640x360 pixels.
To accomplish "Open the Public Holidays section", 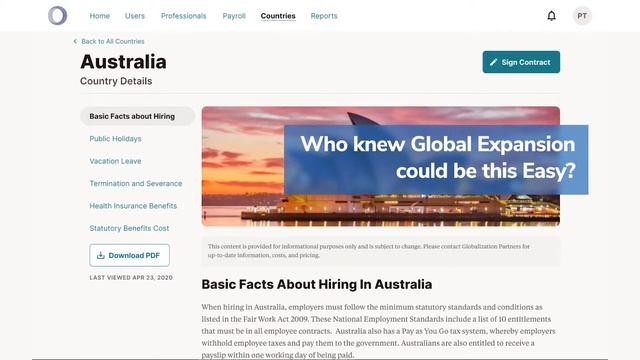I will tap(116, 139).
